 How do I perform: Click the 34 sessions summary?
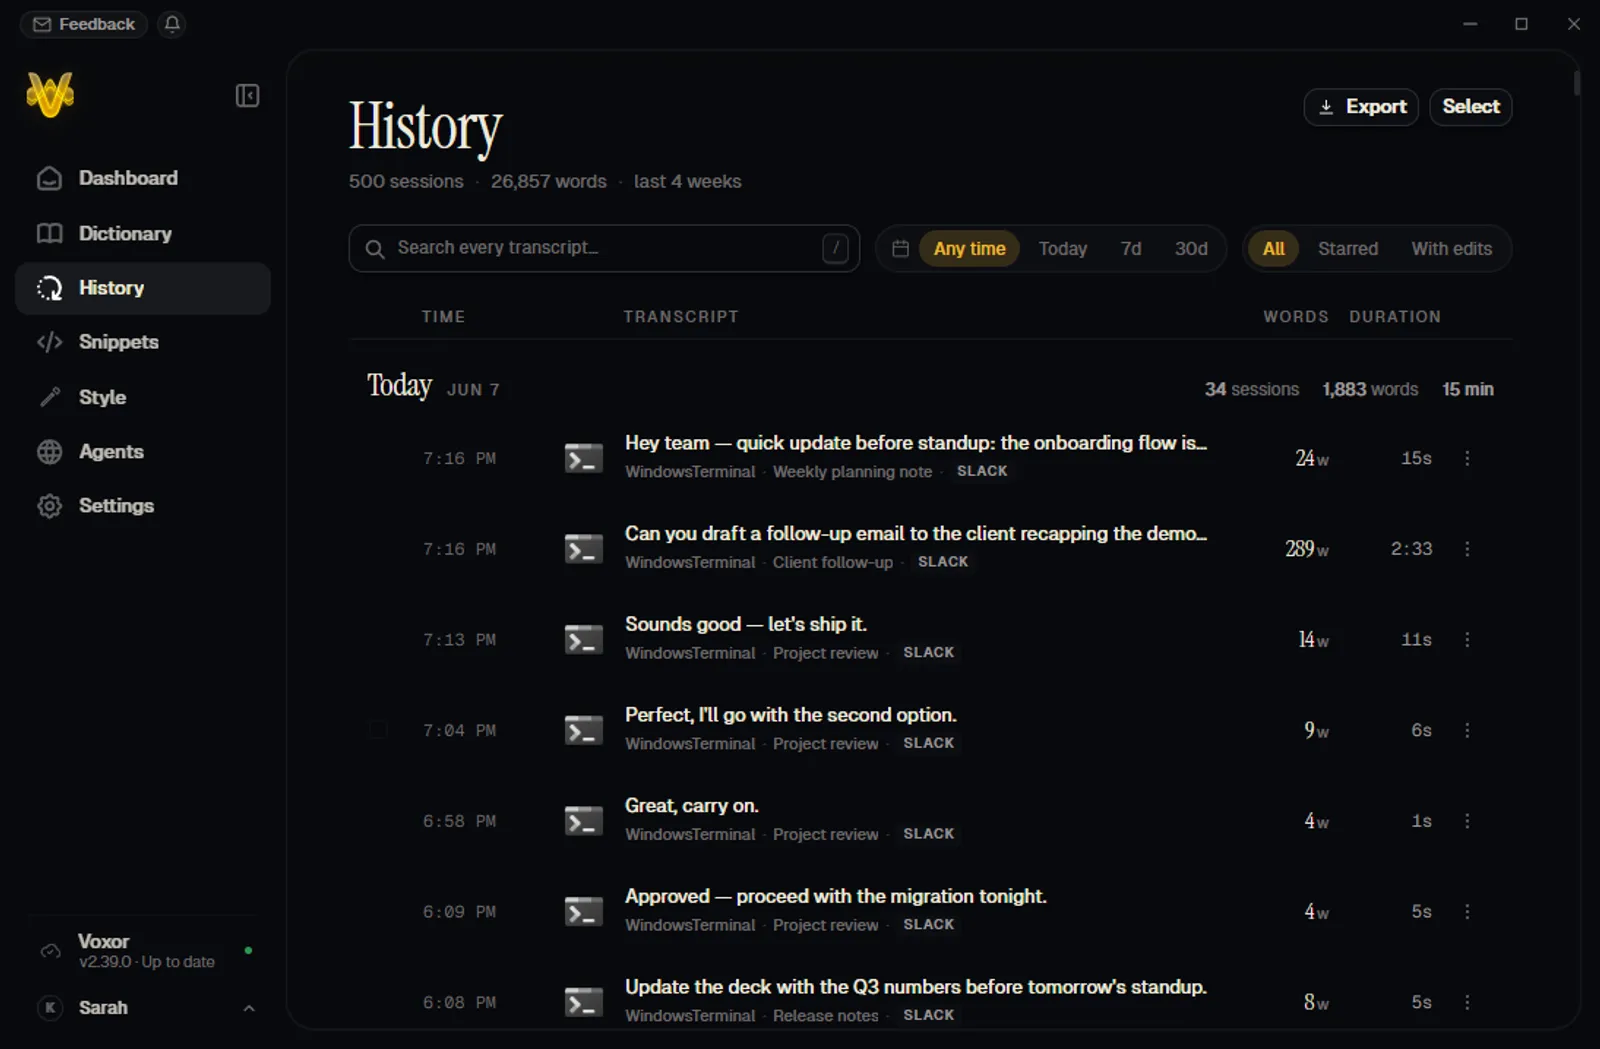(1252, 389)
